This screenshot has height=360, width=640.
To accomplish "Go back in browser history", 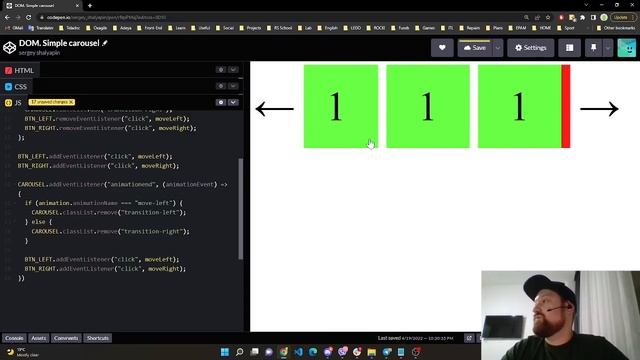I will click(x=7, y=17).
